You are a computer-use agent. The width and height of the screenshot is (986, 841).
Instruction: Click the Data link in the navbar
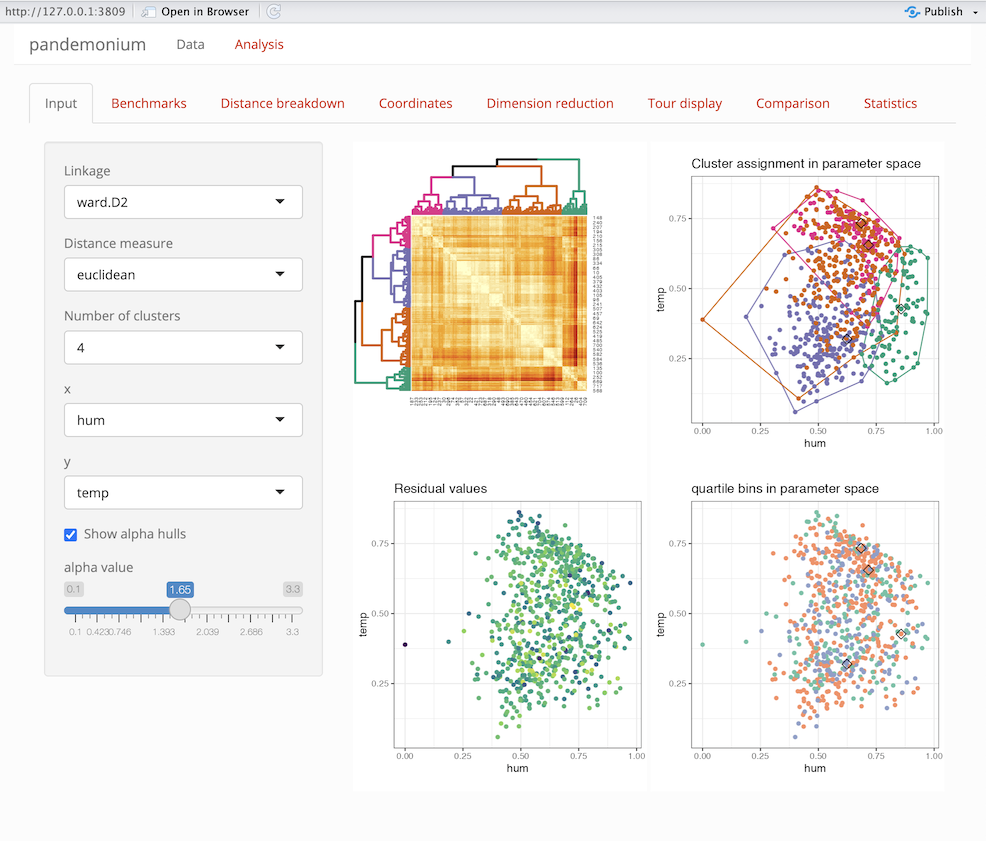coord(190,44)
